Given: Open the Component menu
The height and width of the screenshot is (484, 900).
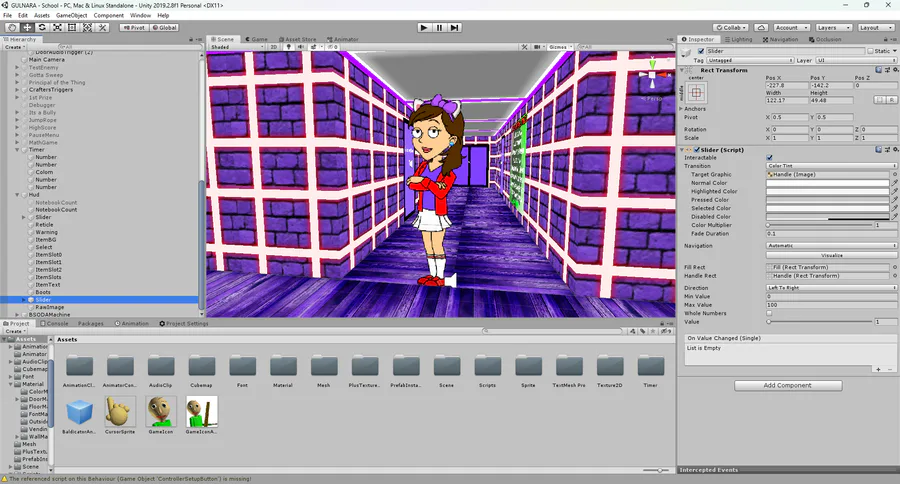Looking at the screenshot, I should [x=108, y=16].
